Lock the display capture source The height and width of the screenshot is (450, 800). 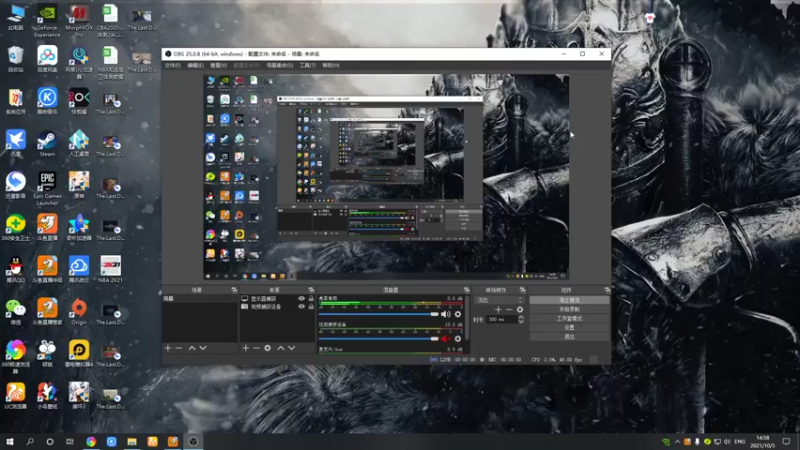311,298
